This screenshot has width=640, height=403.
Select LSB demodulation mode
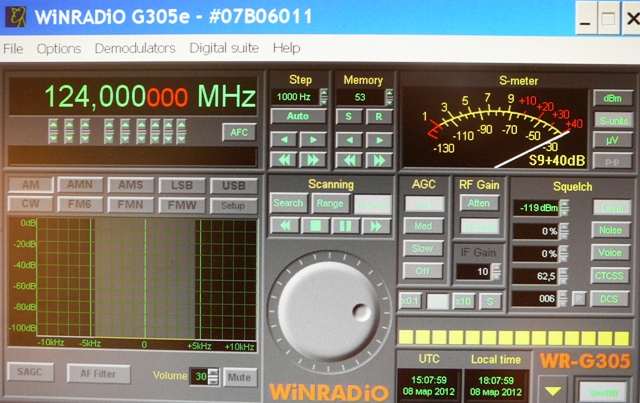point(182,185)
